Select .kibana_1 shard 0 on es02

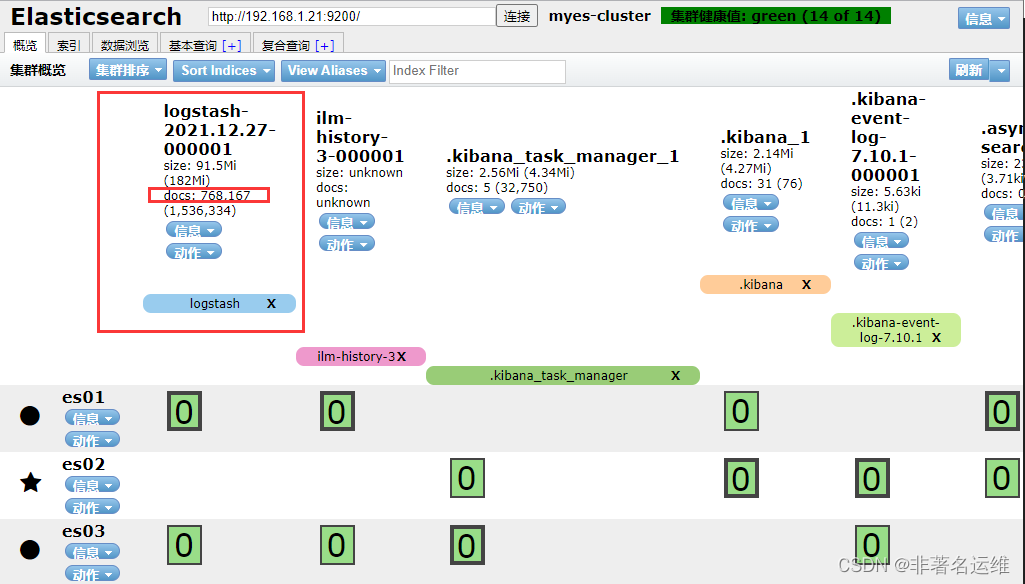741,478
